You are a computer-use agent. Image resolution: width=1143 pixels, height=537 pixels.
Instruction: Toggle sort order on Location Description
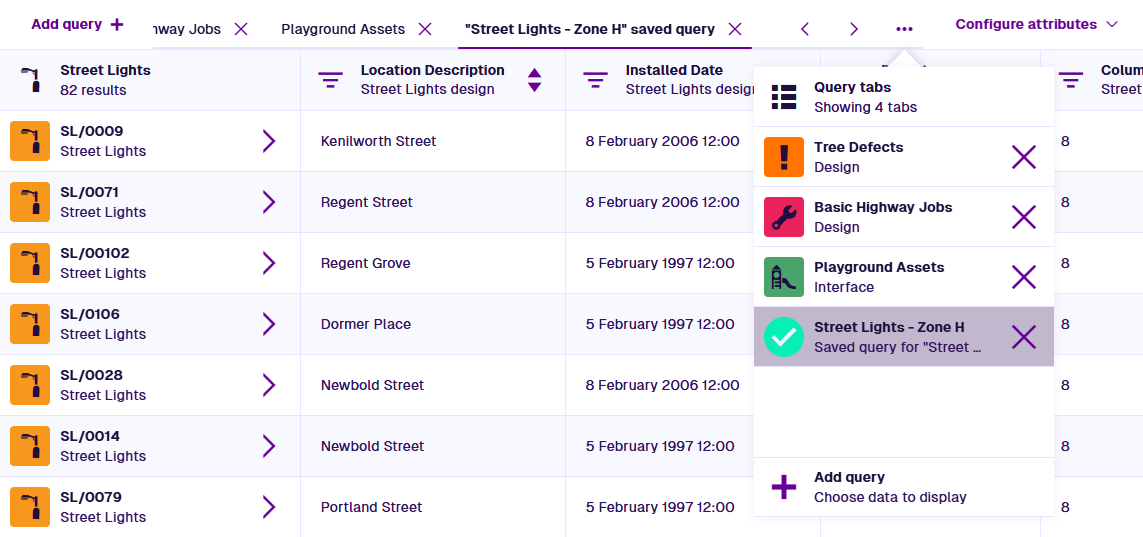click(534, 80)
